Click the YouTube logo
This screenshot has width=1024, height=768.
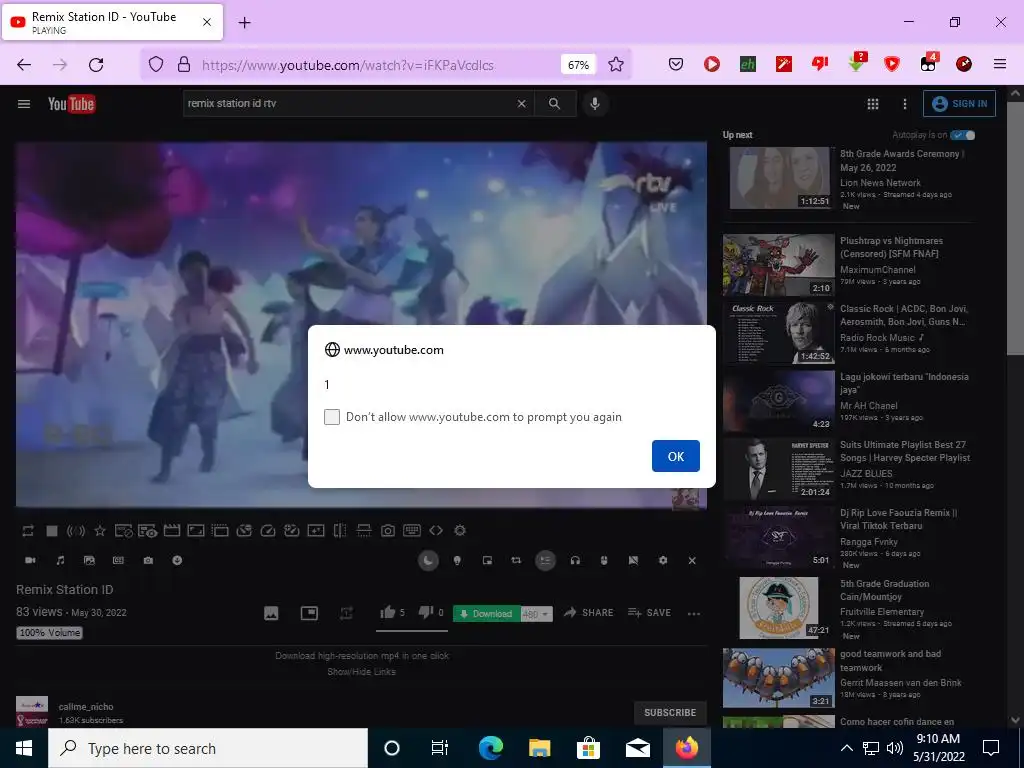click(x=71, y=104)
